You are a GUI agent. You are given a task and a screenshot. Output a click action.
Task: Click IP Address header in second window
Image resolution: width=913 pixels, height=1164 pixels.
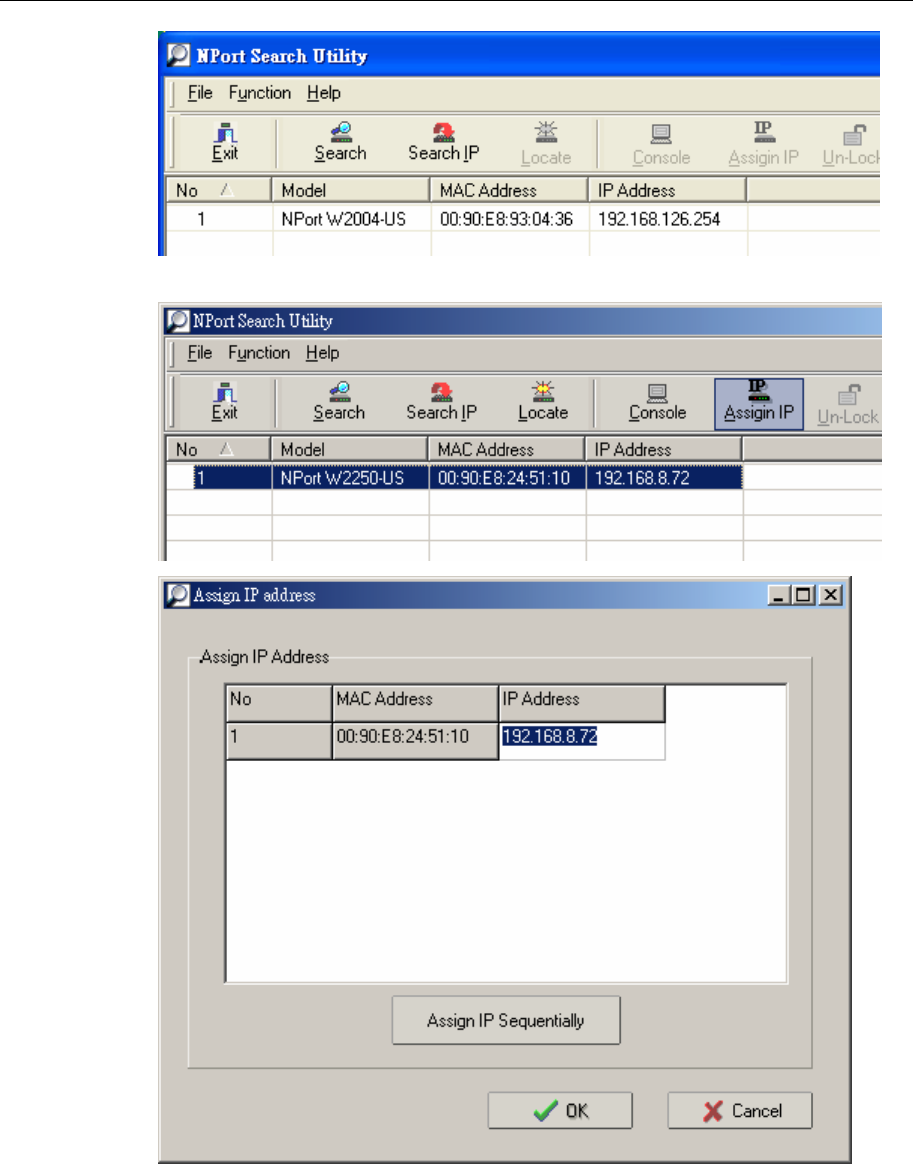[x=664, y=449]
